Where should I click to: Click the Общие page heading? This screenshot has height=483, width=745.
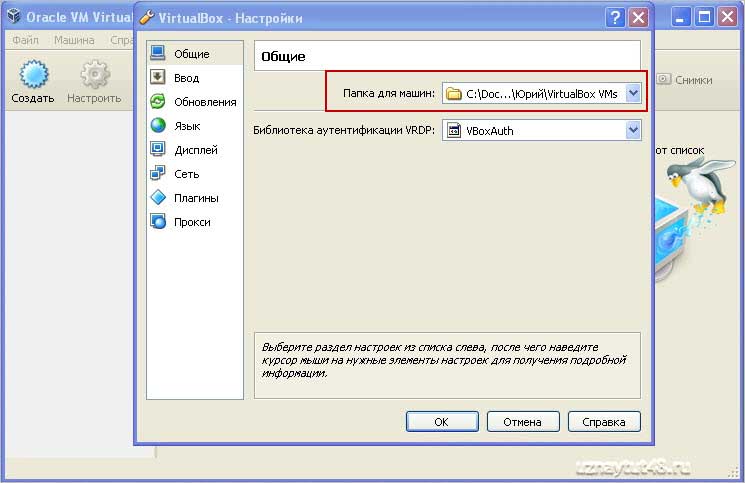click(x=283, y=56)
